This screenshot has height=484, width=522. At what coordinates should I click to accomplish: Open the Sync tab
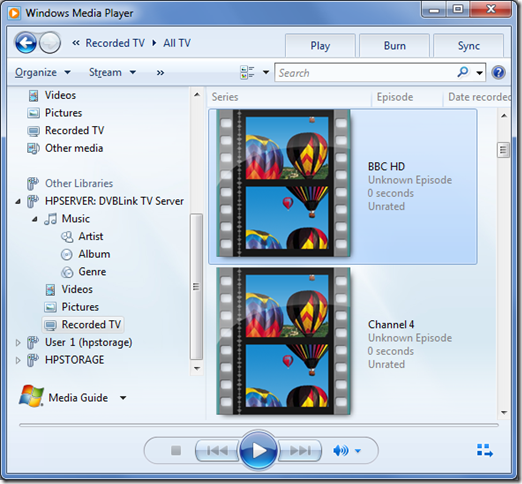coord(468,46)
